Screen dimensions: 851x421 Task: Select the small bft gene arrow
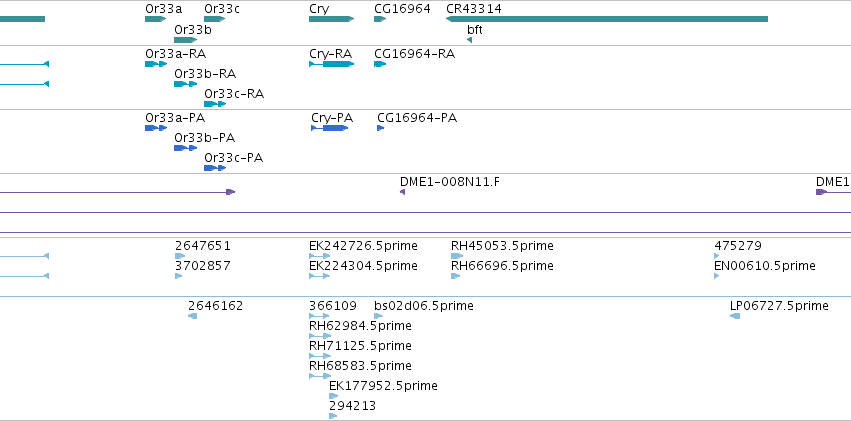[x=469, y=40]
